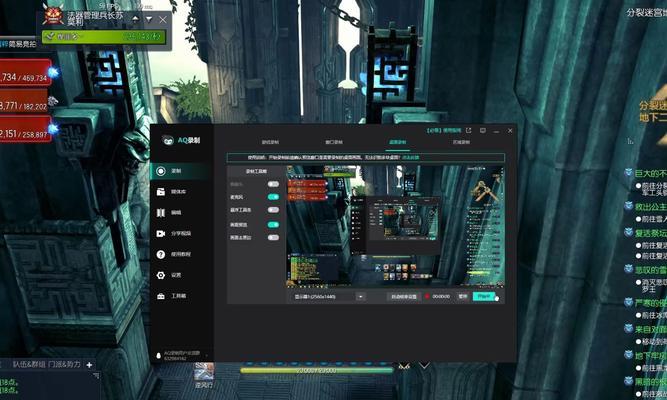Open the 录制 record section in AQ sidebar

click(x=180, y=171)
